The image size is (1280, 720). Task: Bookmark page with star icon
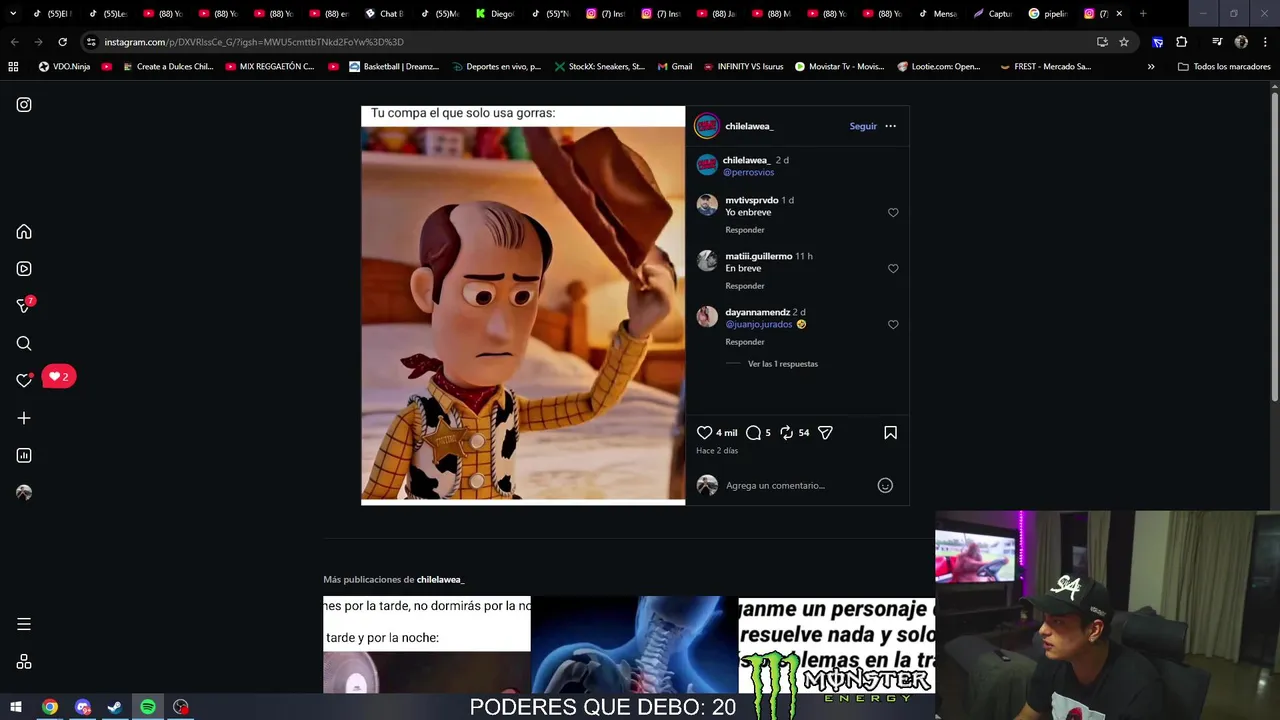pos(1124,42)
